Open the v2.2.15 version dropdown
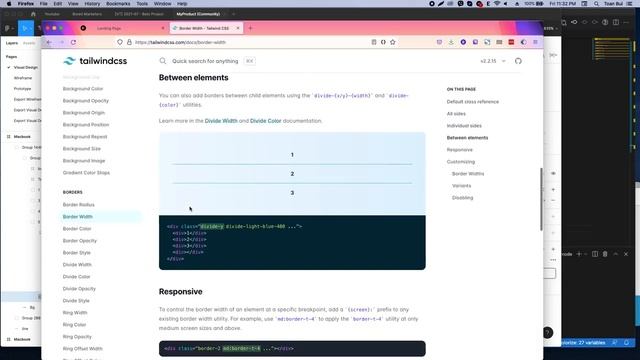The width and height of the screenshot is (640, 360). (493, 61)
